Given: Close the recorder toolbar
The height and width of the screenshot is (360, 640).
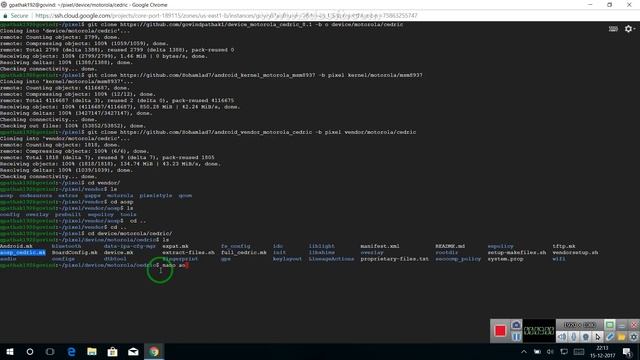Looking at the screenshot, I should click(x=633, y=325).
